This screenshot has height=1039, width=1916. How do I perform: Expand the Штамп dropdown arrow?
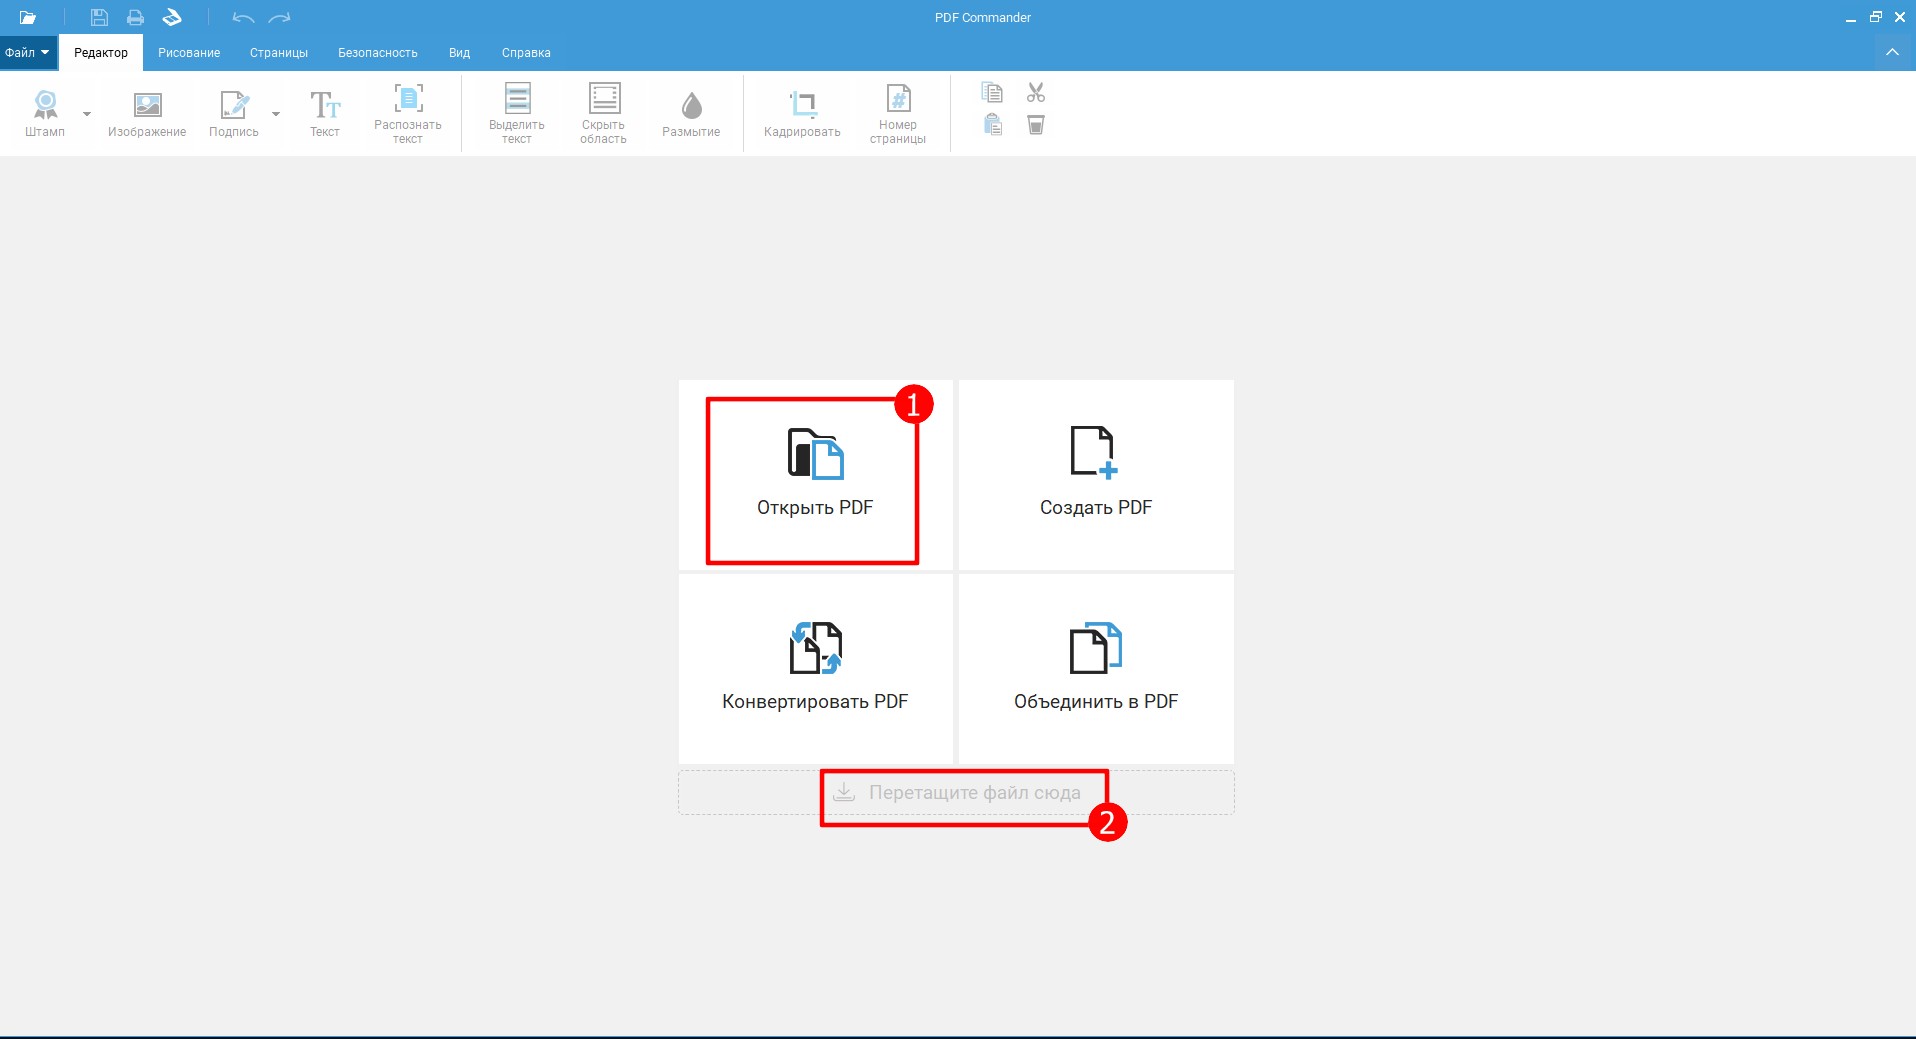[87, 114]
